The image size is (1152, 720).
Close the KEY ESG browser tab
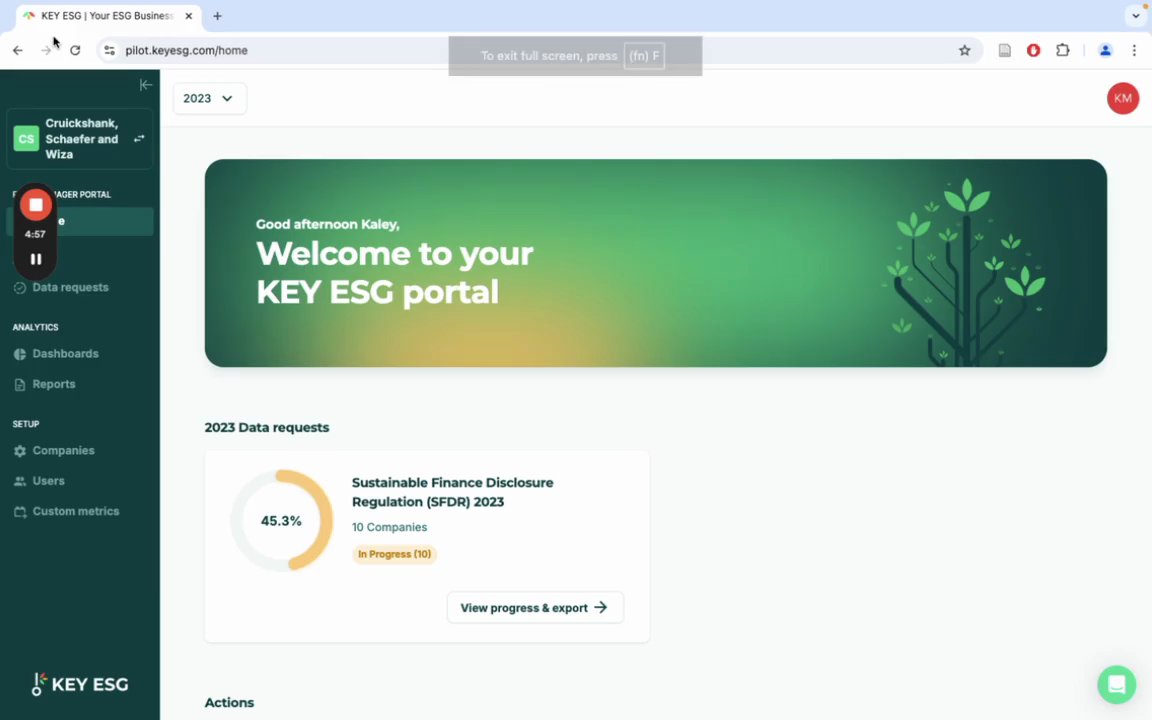pyautogui.click(x=189, y=16)
